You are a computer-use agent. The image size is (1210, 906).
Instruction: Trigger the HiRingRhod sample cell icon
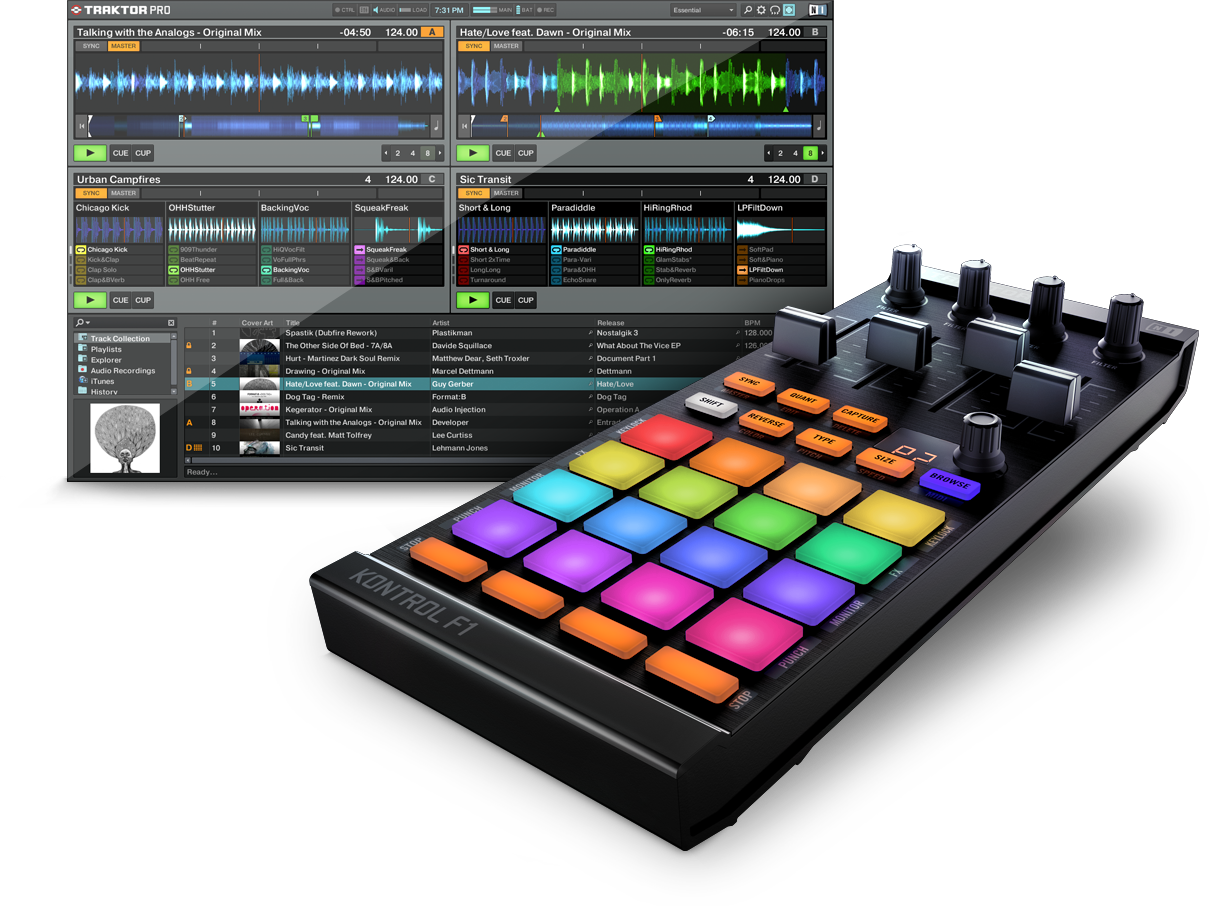649,250
